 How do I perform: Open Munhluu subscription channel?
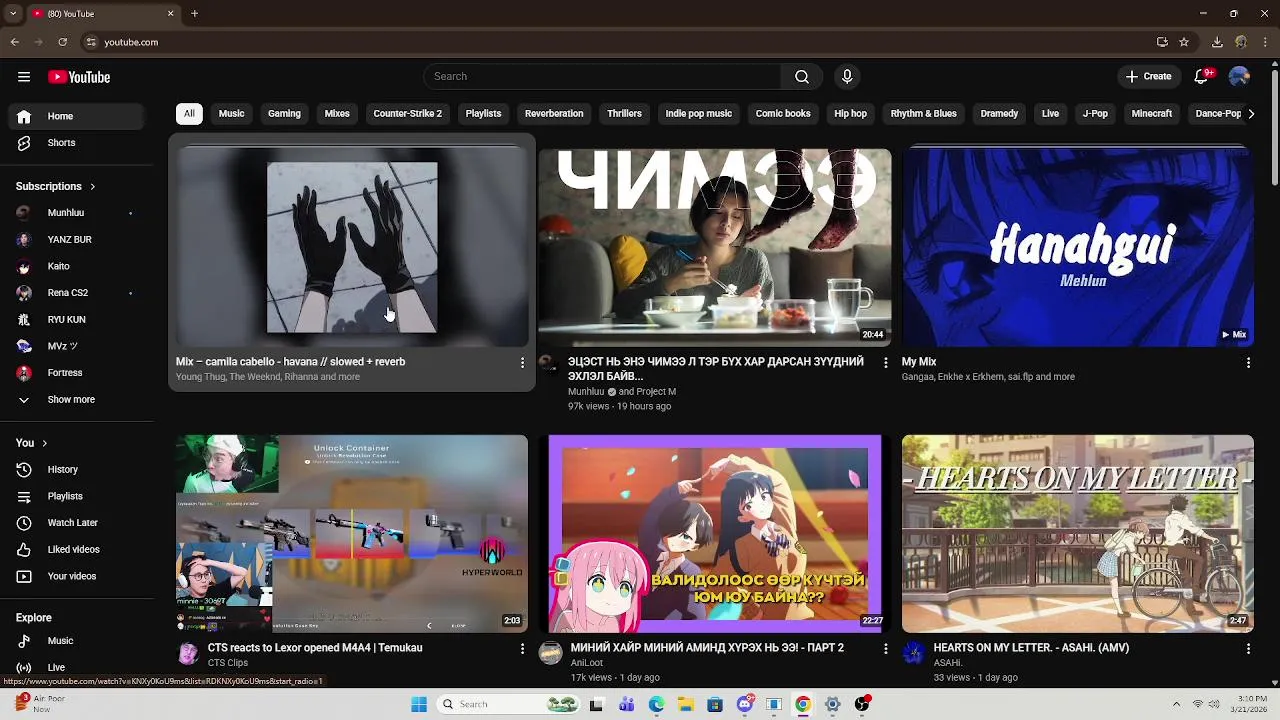click(77, 213)
